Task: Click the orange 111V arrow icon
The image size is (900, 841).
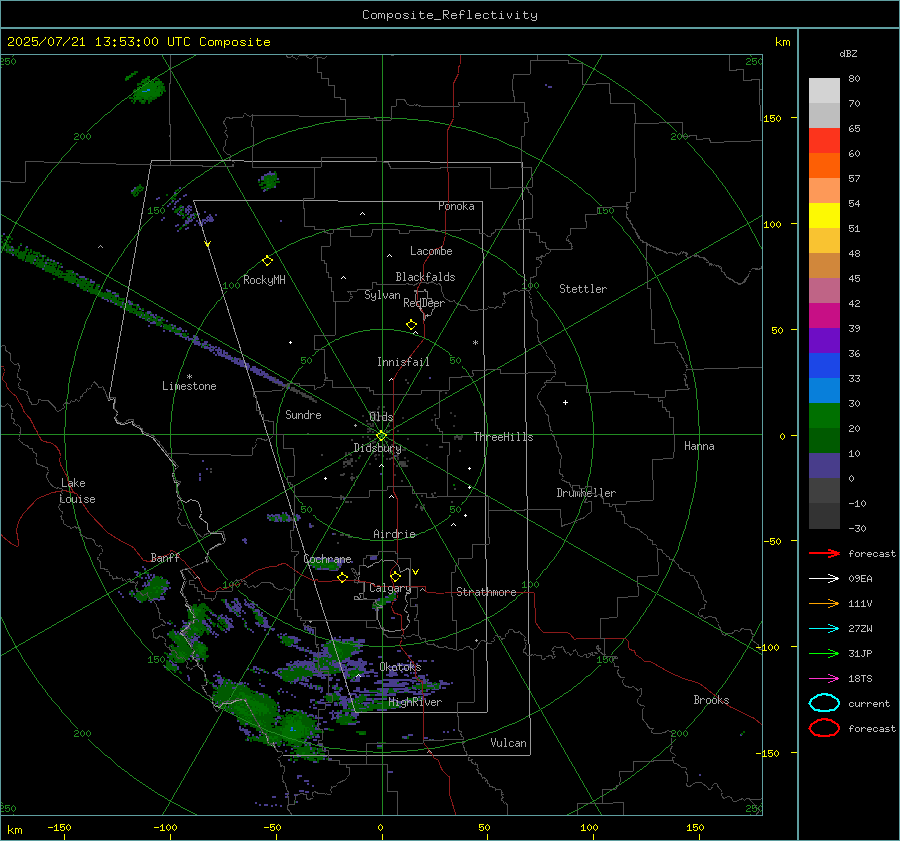Action: click(x=824, y=603)
